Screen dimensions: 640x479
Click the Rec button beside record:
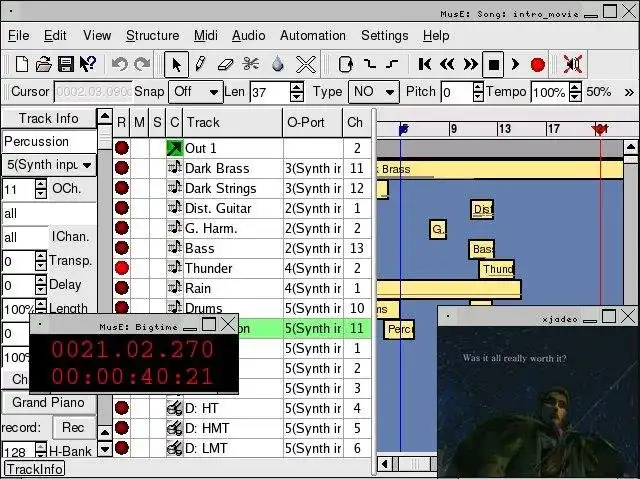pyautogui.click(x=73, y=427)
